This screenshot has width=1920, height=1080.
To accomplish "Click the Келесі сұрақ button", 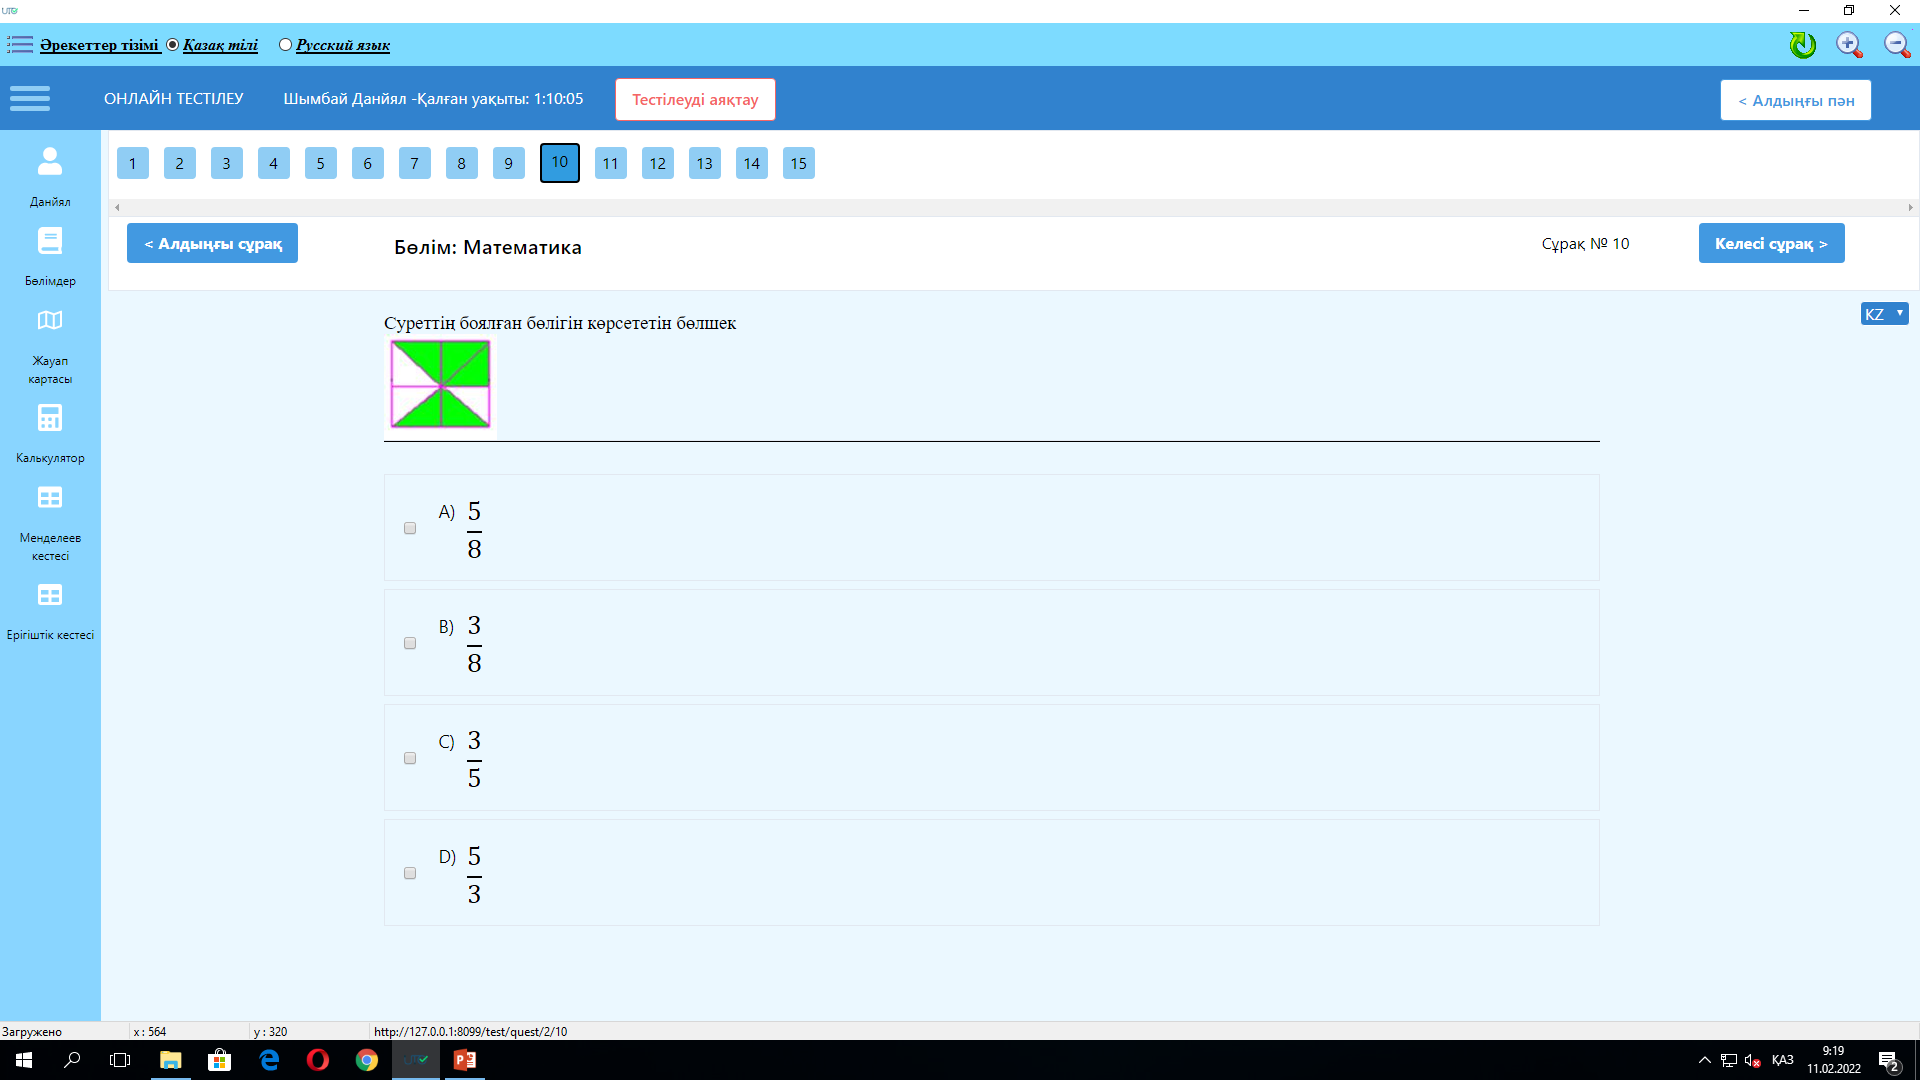I will click(1771, 243).
